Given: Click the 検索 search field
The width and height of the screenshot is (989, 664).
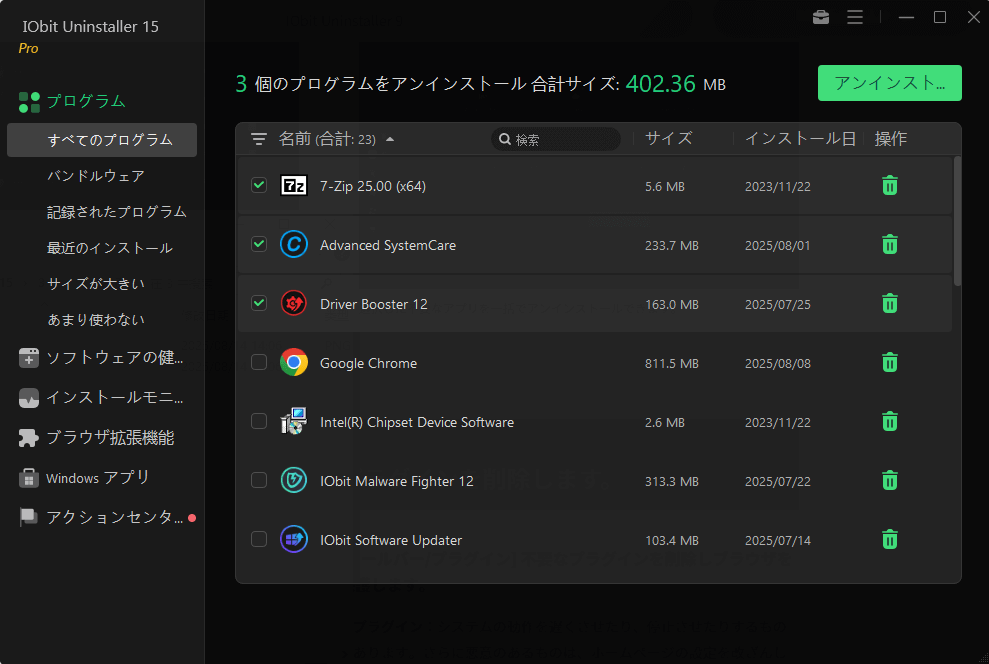Looking at the screenshot, I should pos(556,139).
